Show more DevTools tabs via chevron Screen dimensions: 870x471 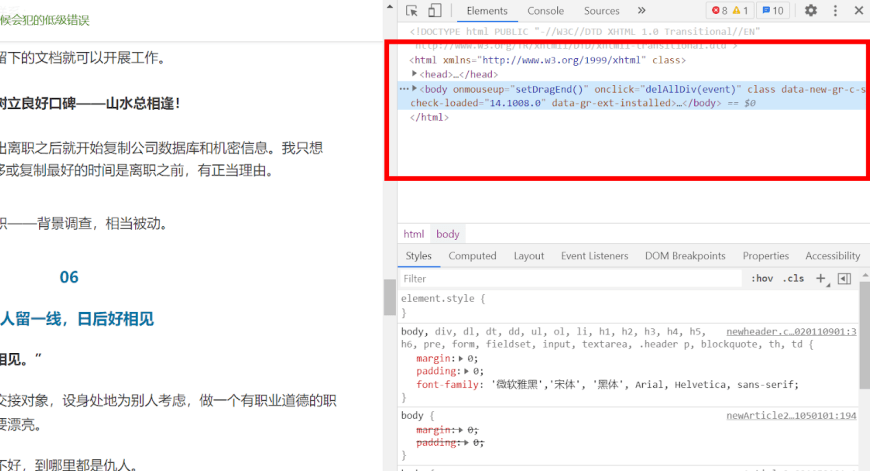(641, 11)
